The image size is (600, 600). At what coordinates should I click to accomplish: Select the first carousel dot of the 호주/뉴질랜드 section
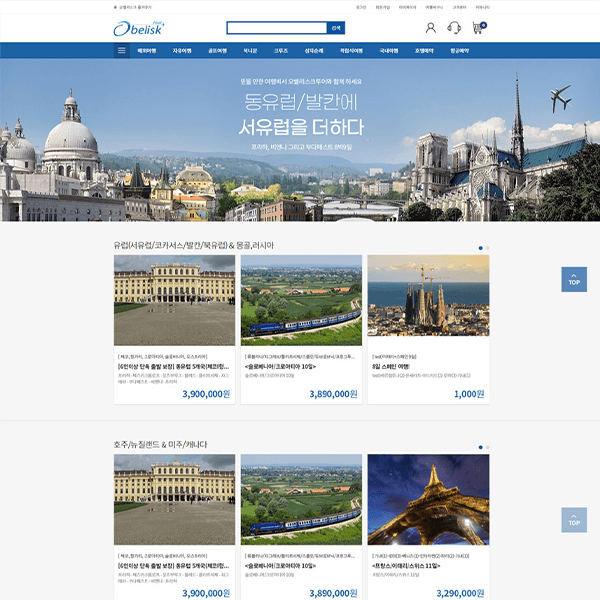[x=481, y=447]
